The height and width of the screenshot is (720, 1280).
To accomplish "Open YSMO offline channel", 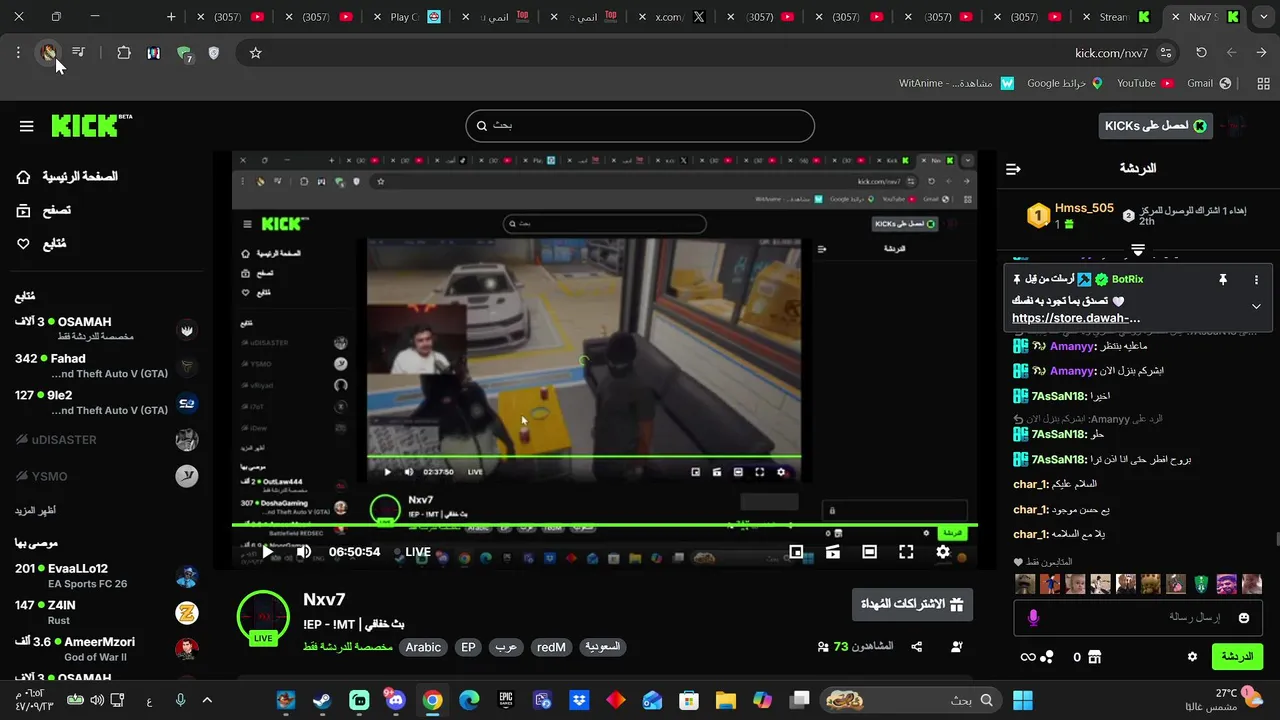I will coord(105,476).
